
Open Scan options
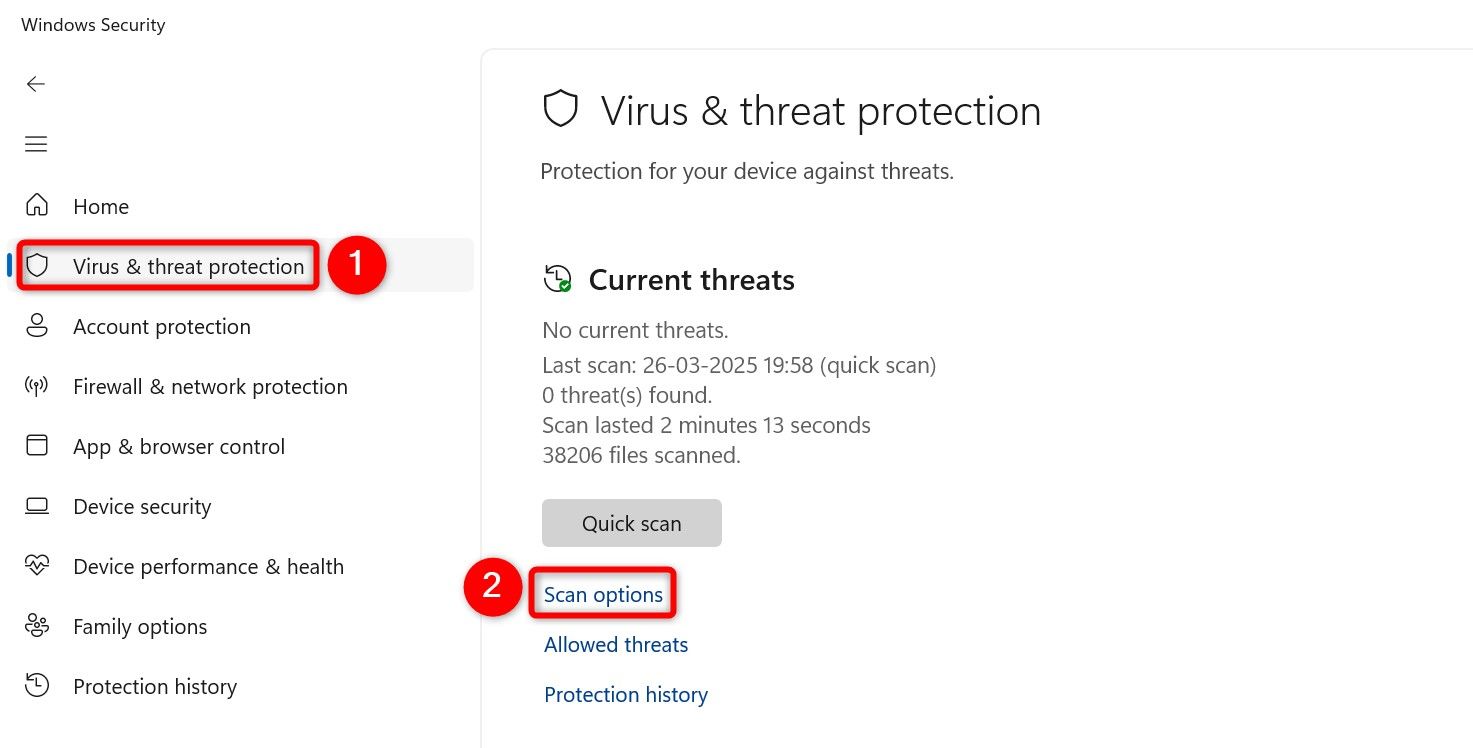[x=602, y=593]
